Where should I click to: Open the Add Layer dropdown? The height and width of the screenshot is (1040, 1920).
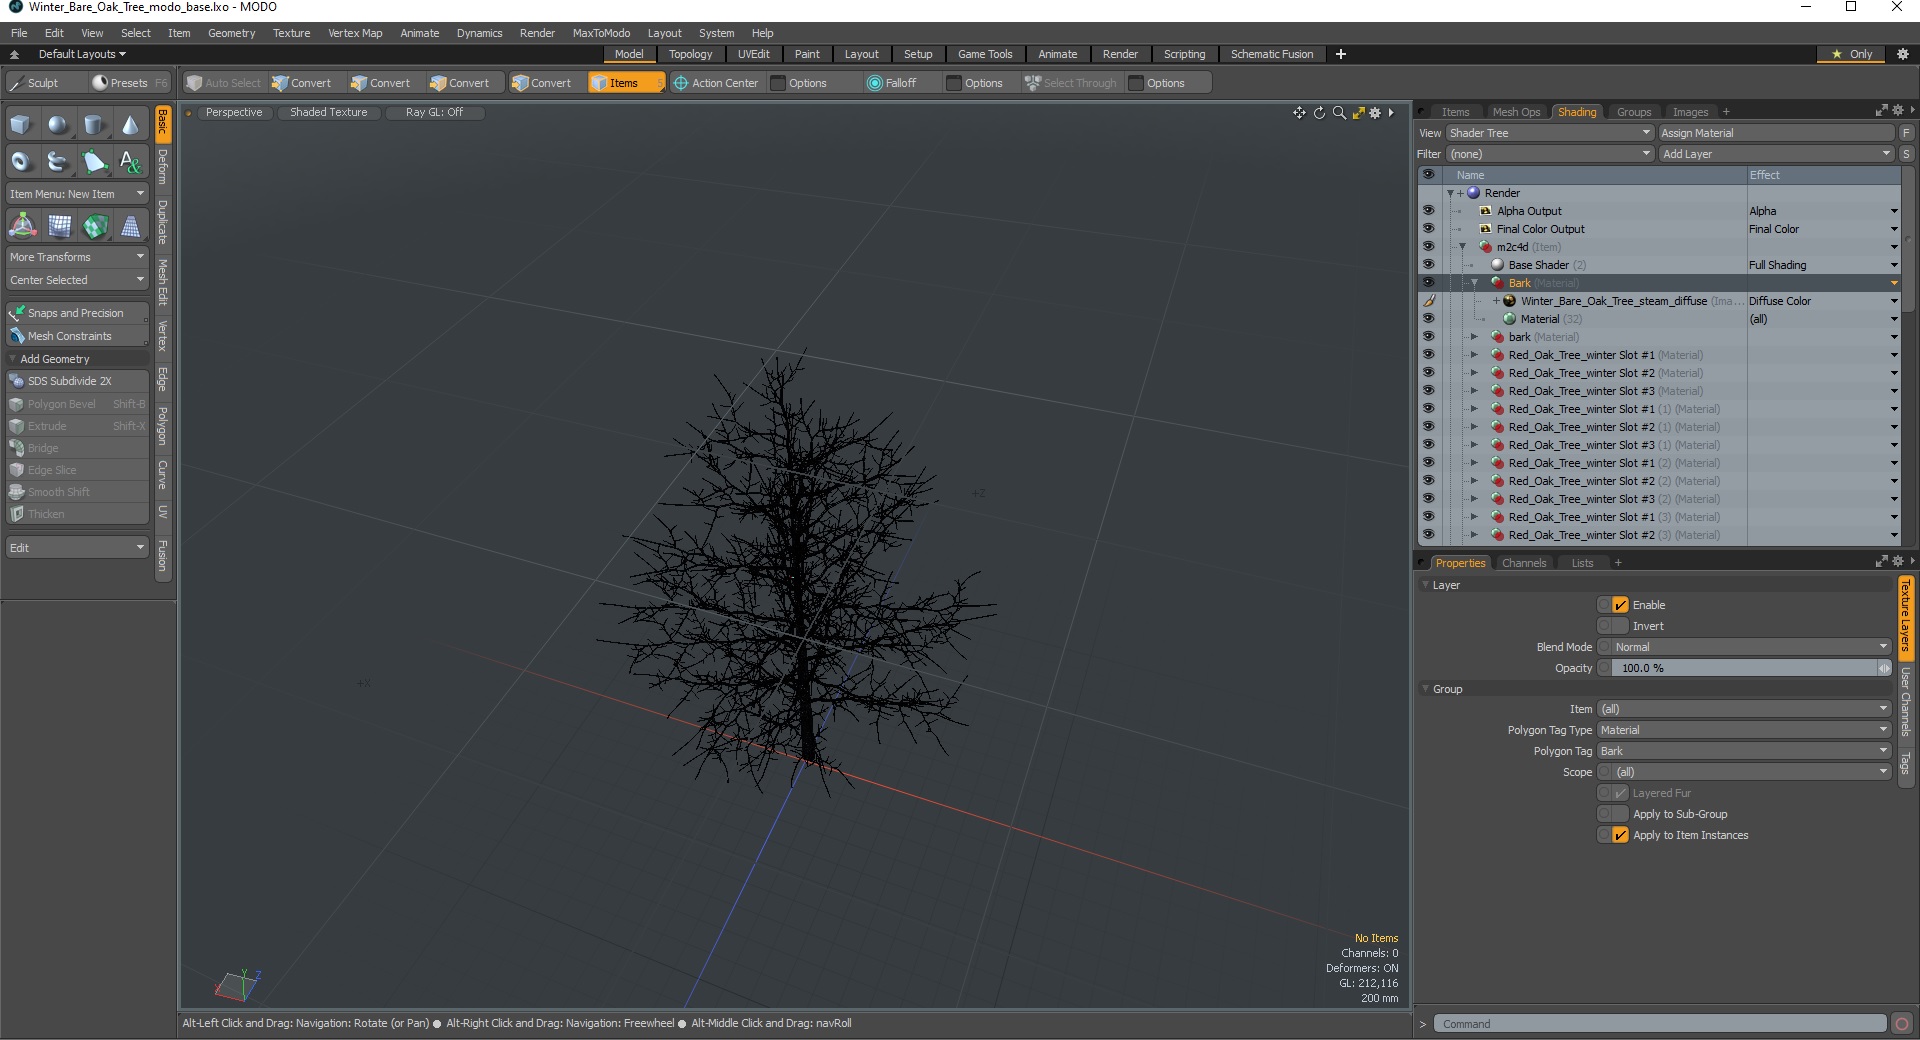[x=1776, y=154]
